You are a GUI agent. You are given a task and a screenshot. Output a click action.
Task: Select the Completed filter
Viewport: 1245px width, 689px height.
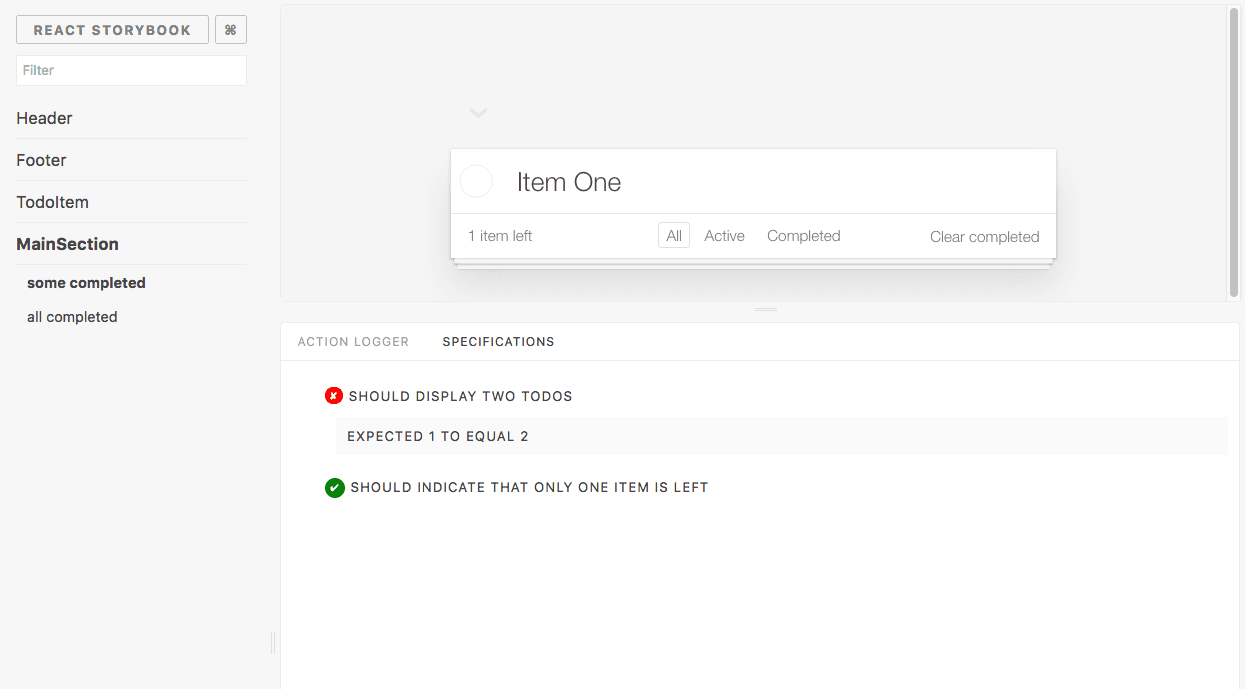(803, 236)
